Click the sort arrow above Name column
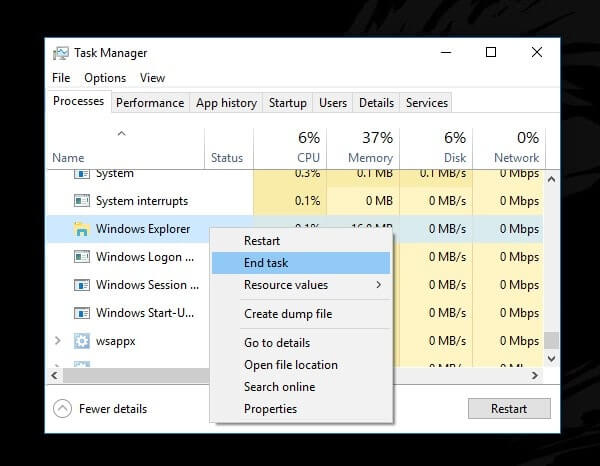Image resolution: width=600 pixels, height=466 pixels. point(121,133)
